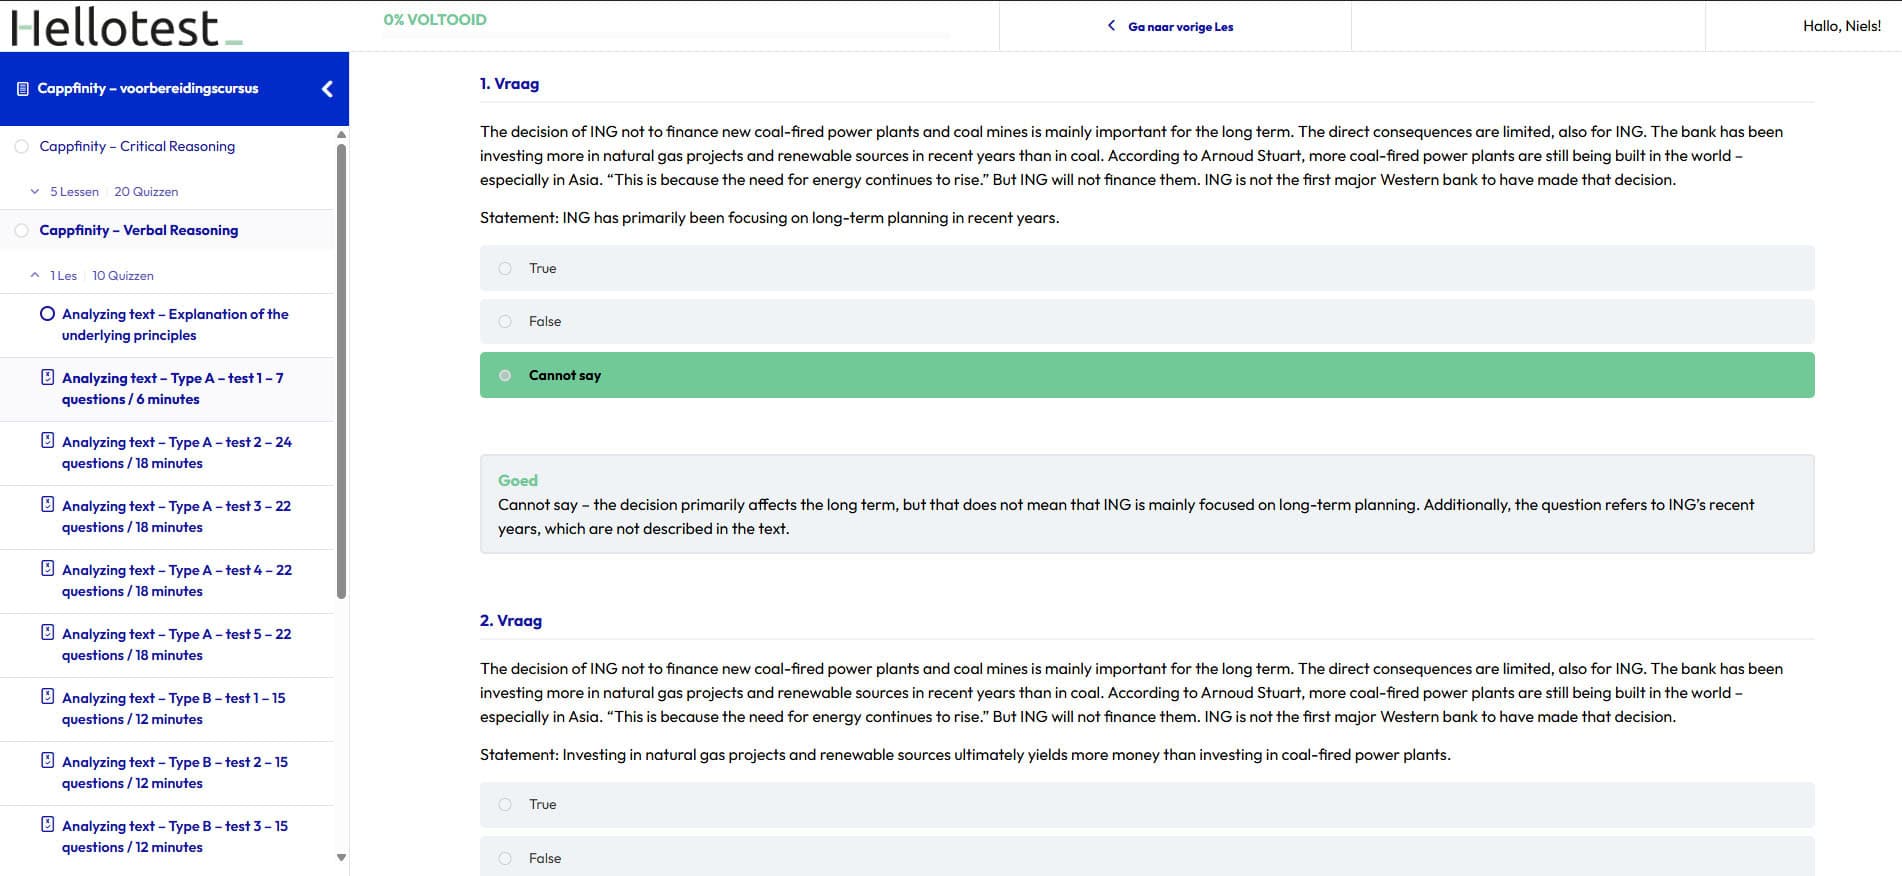The width and height of the screenshot is (1902, 876).
Task: Click the course progress bar under 0% Voltooid
Action: tap(666, 36)
